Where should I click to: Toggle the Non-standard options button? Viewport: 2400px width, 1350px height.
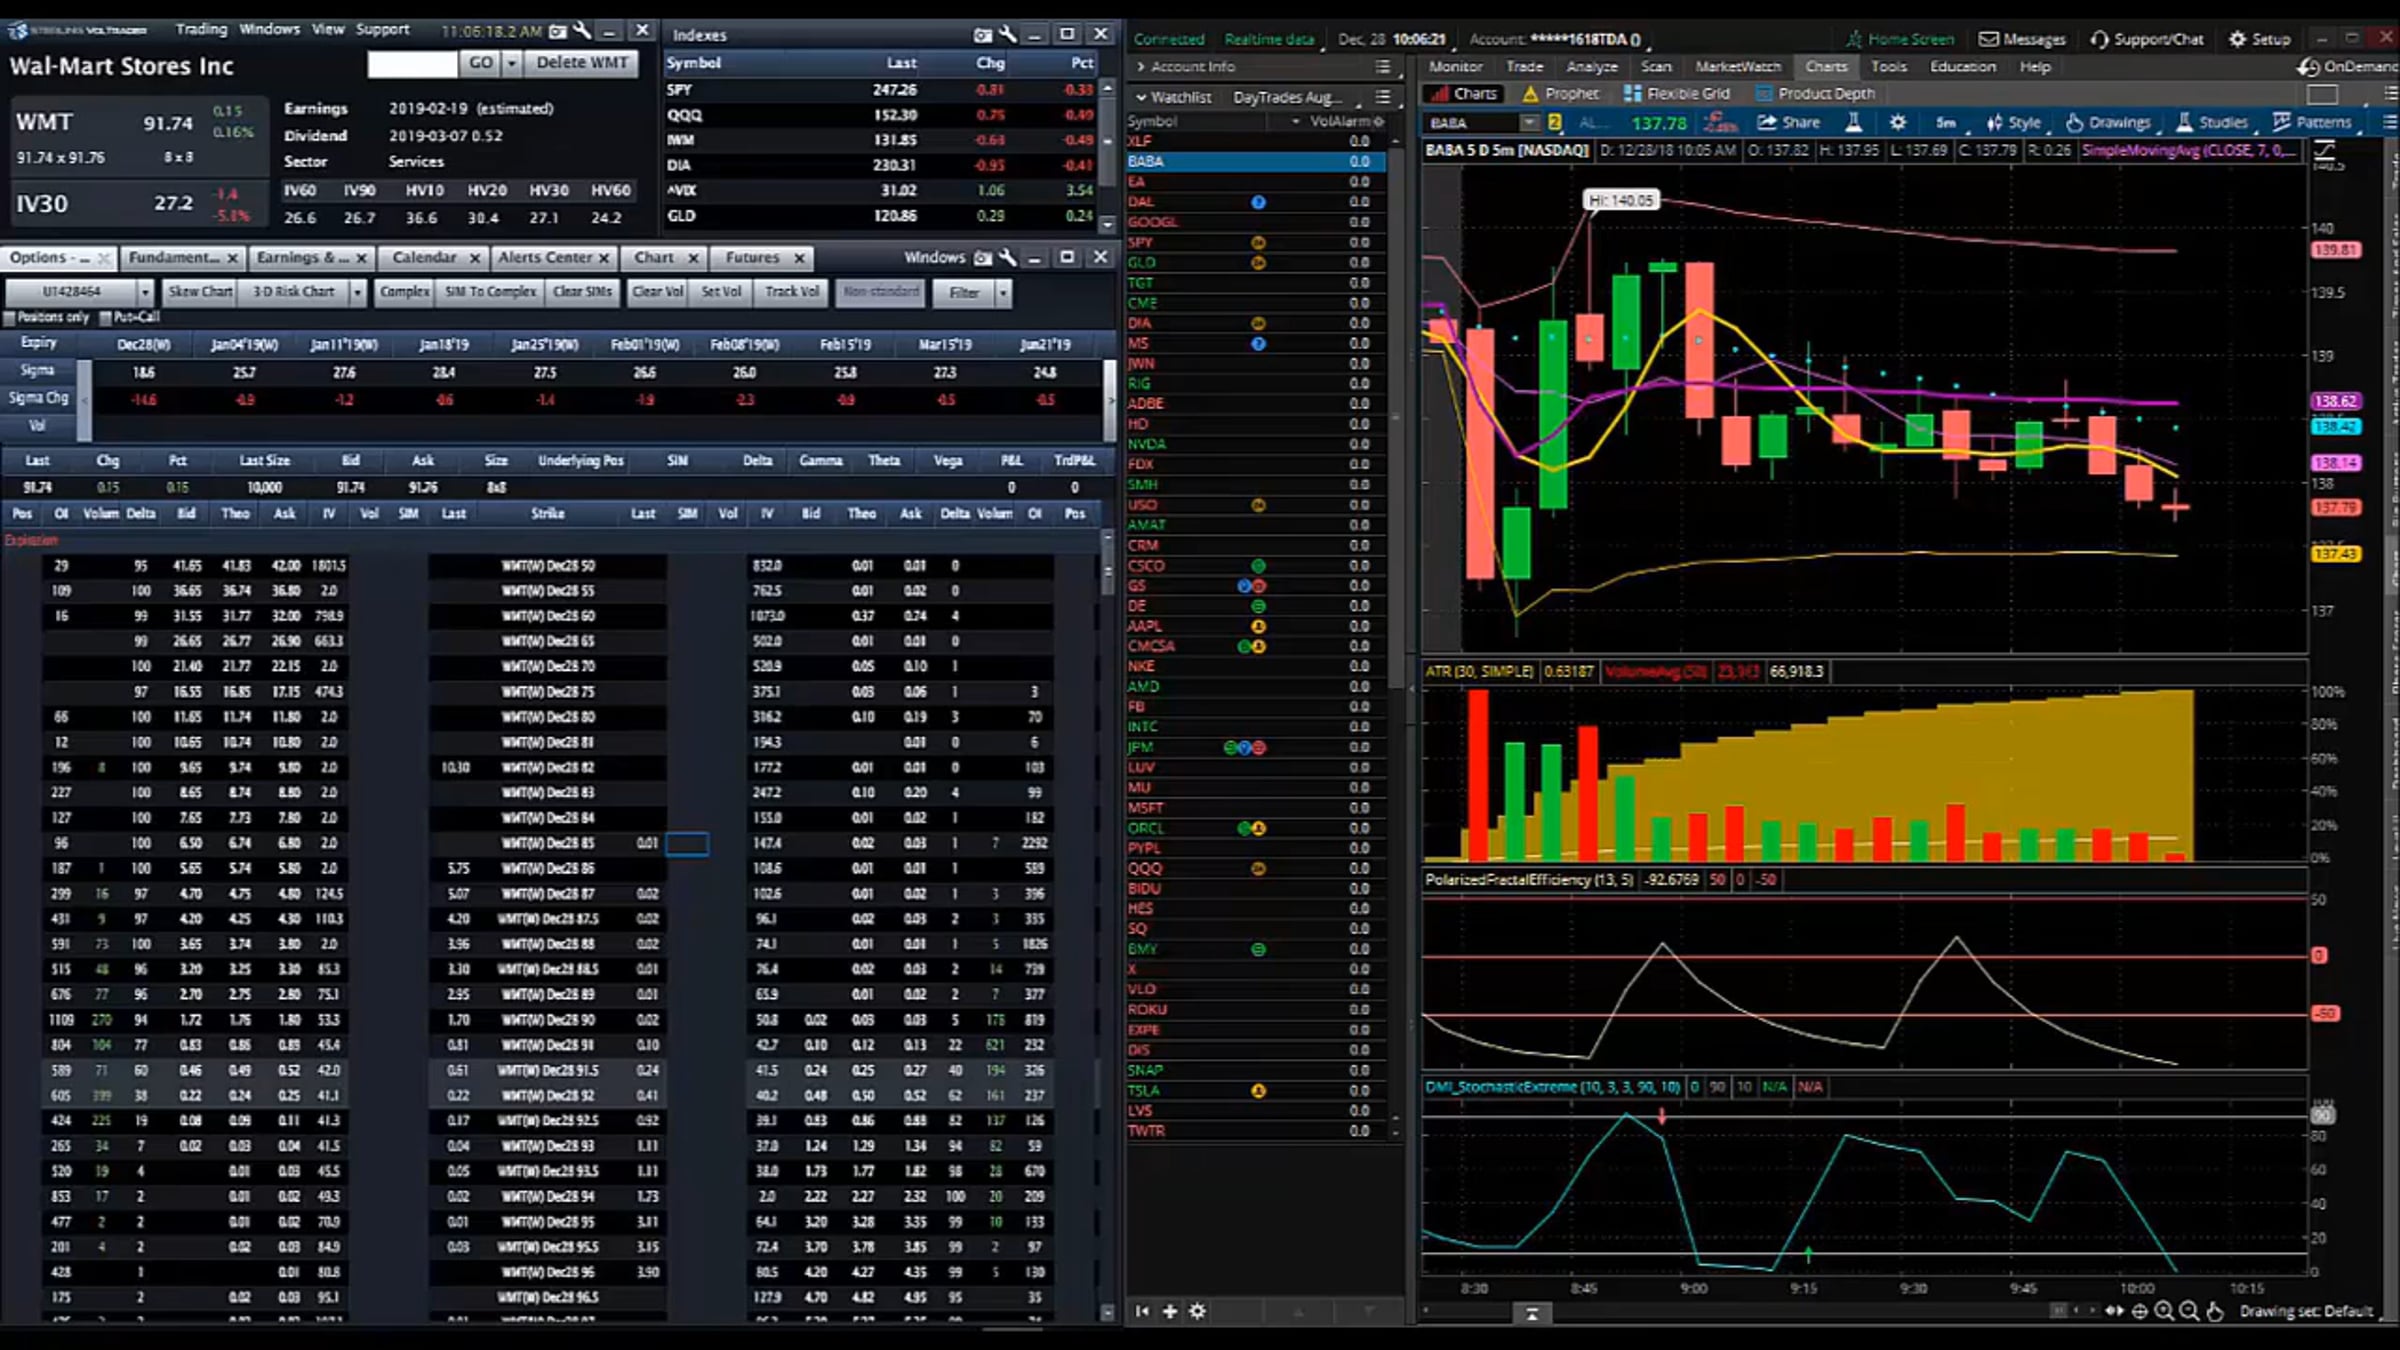[x=880, y=292]
